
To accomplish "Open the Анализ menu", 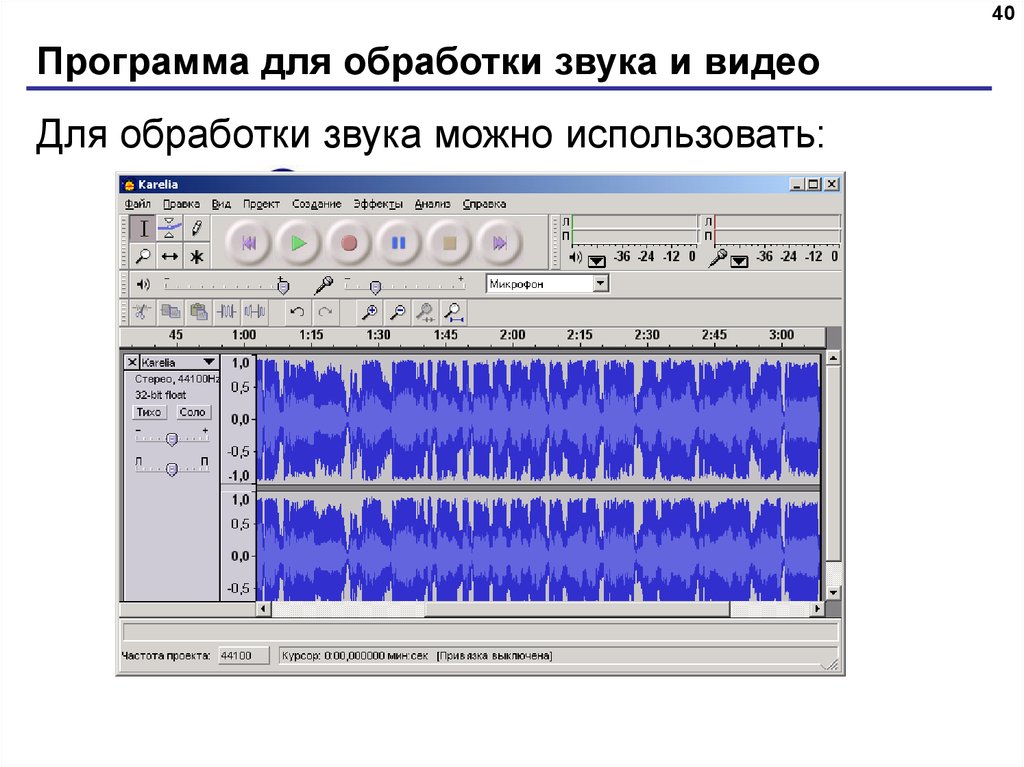I will [x=432, y=204].
